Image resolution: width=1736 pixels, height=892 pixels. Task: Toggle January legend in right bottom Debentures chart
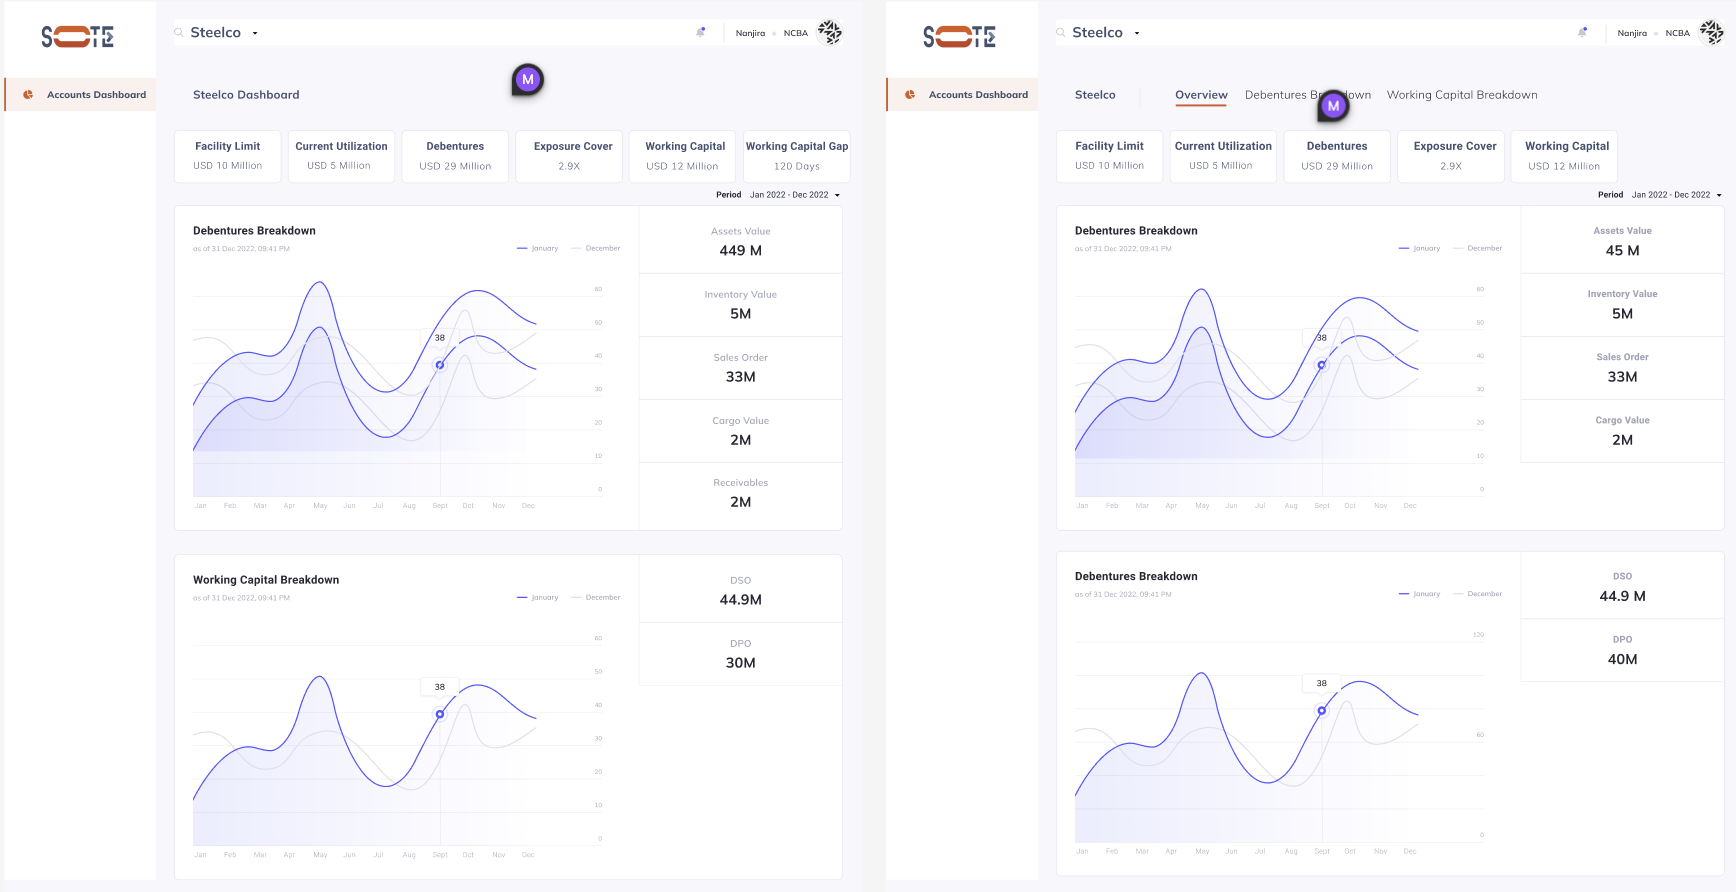click(x=1420, y=594)
